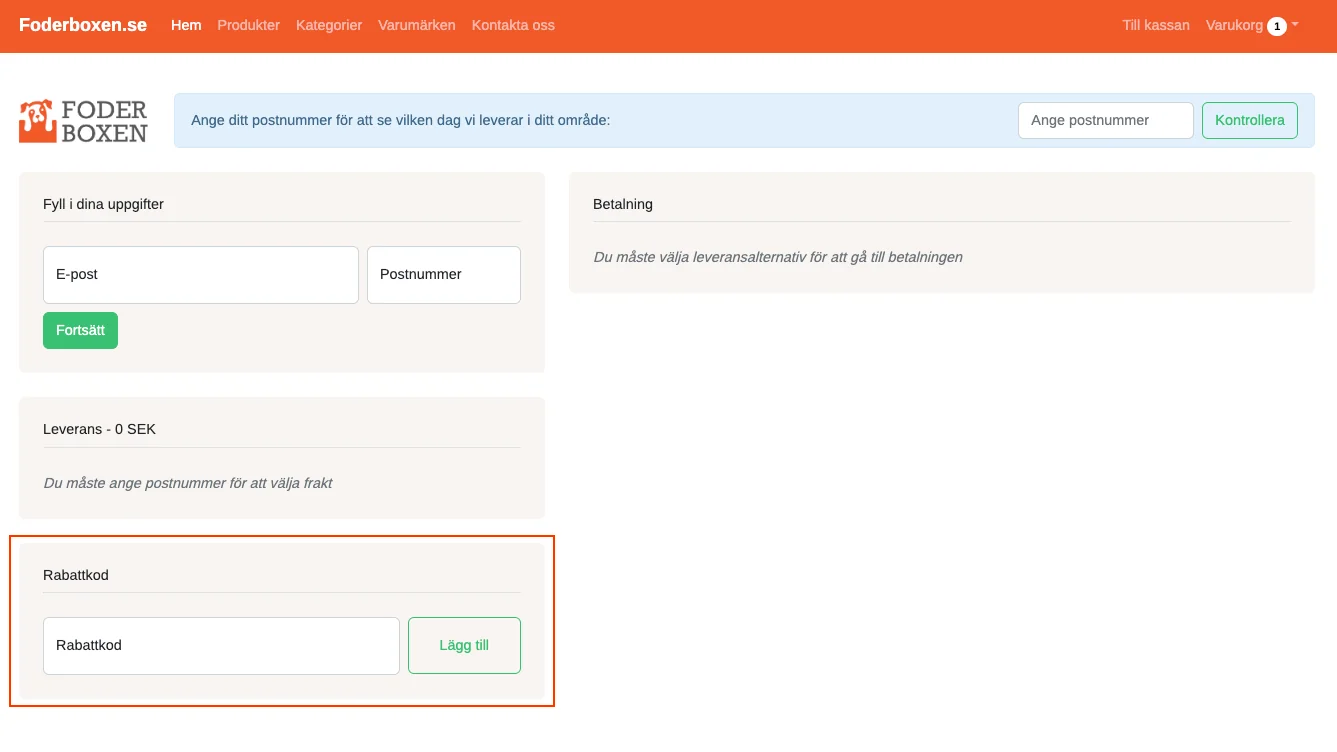Click the cart item count badge

click(1276, 26)
